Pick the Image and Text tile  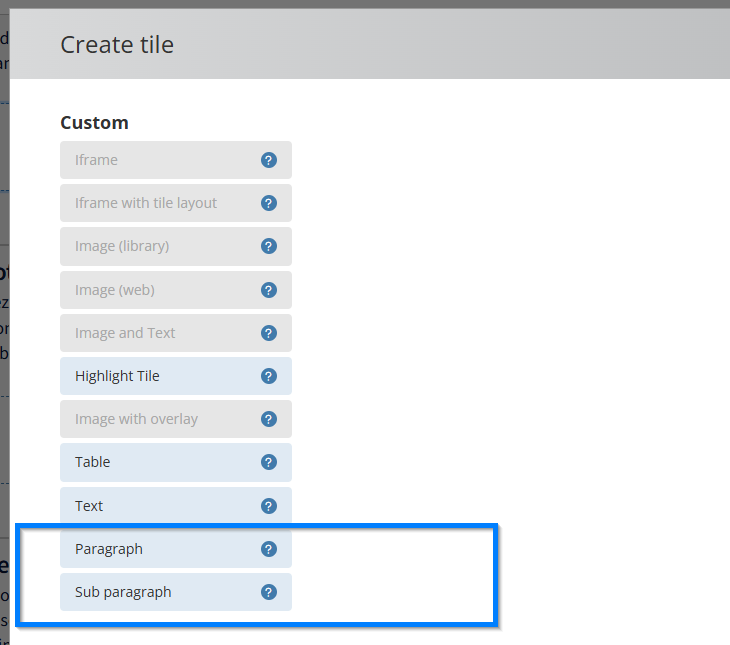(x=150, y=333)
